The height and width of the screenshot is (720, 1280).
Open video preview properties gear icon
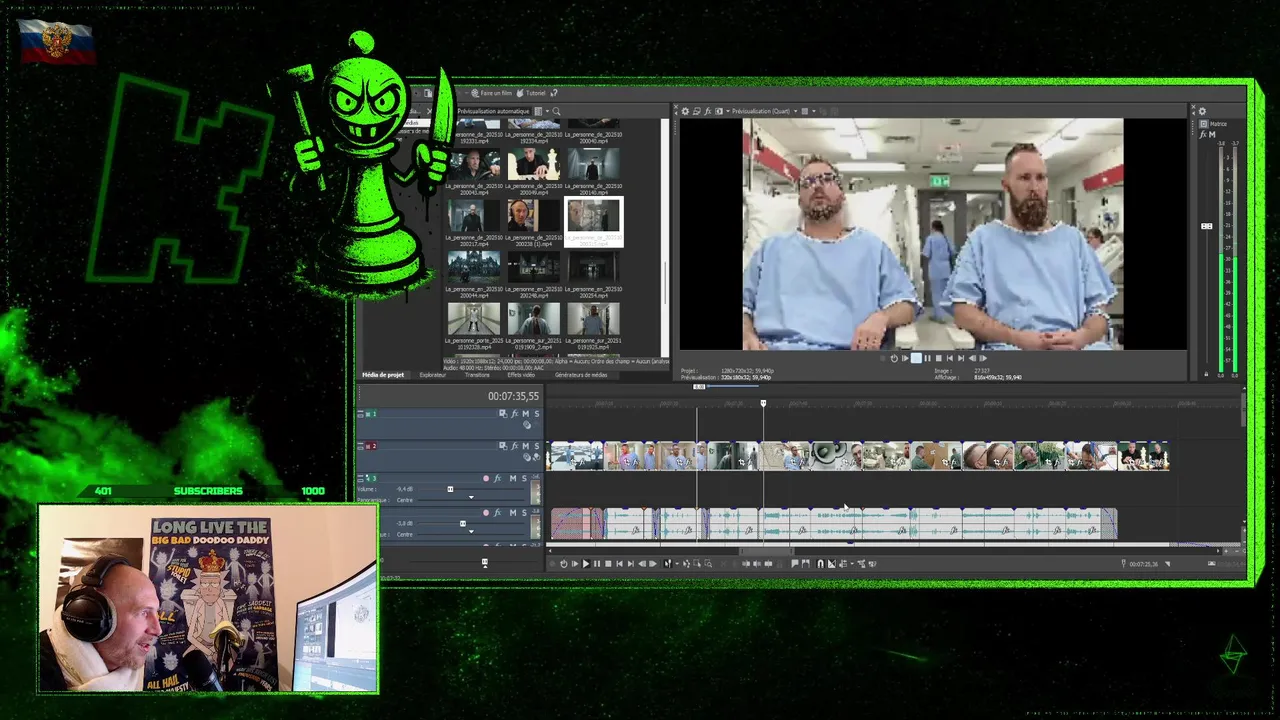685,111
